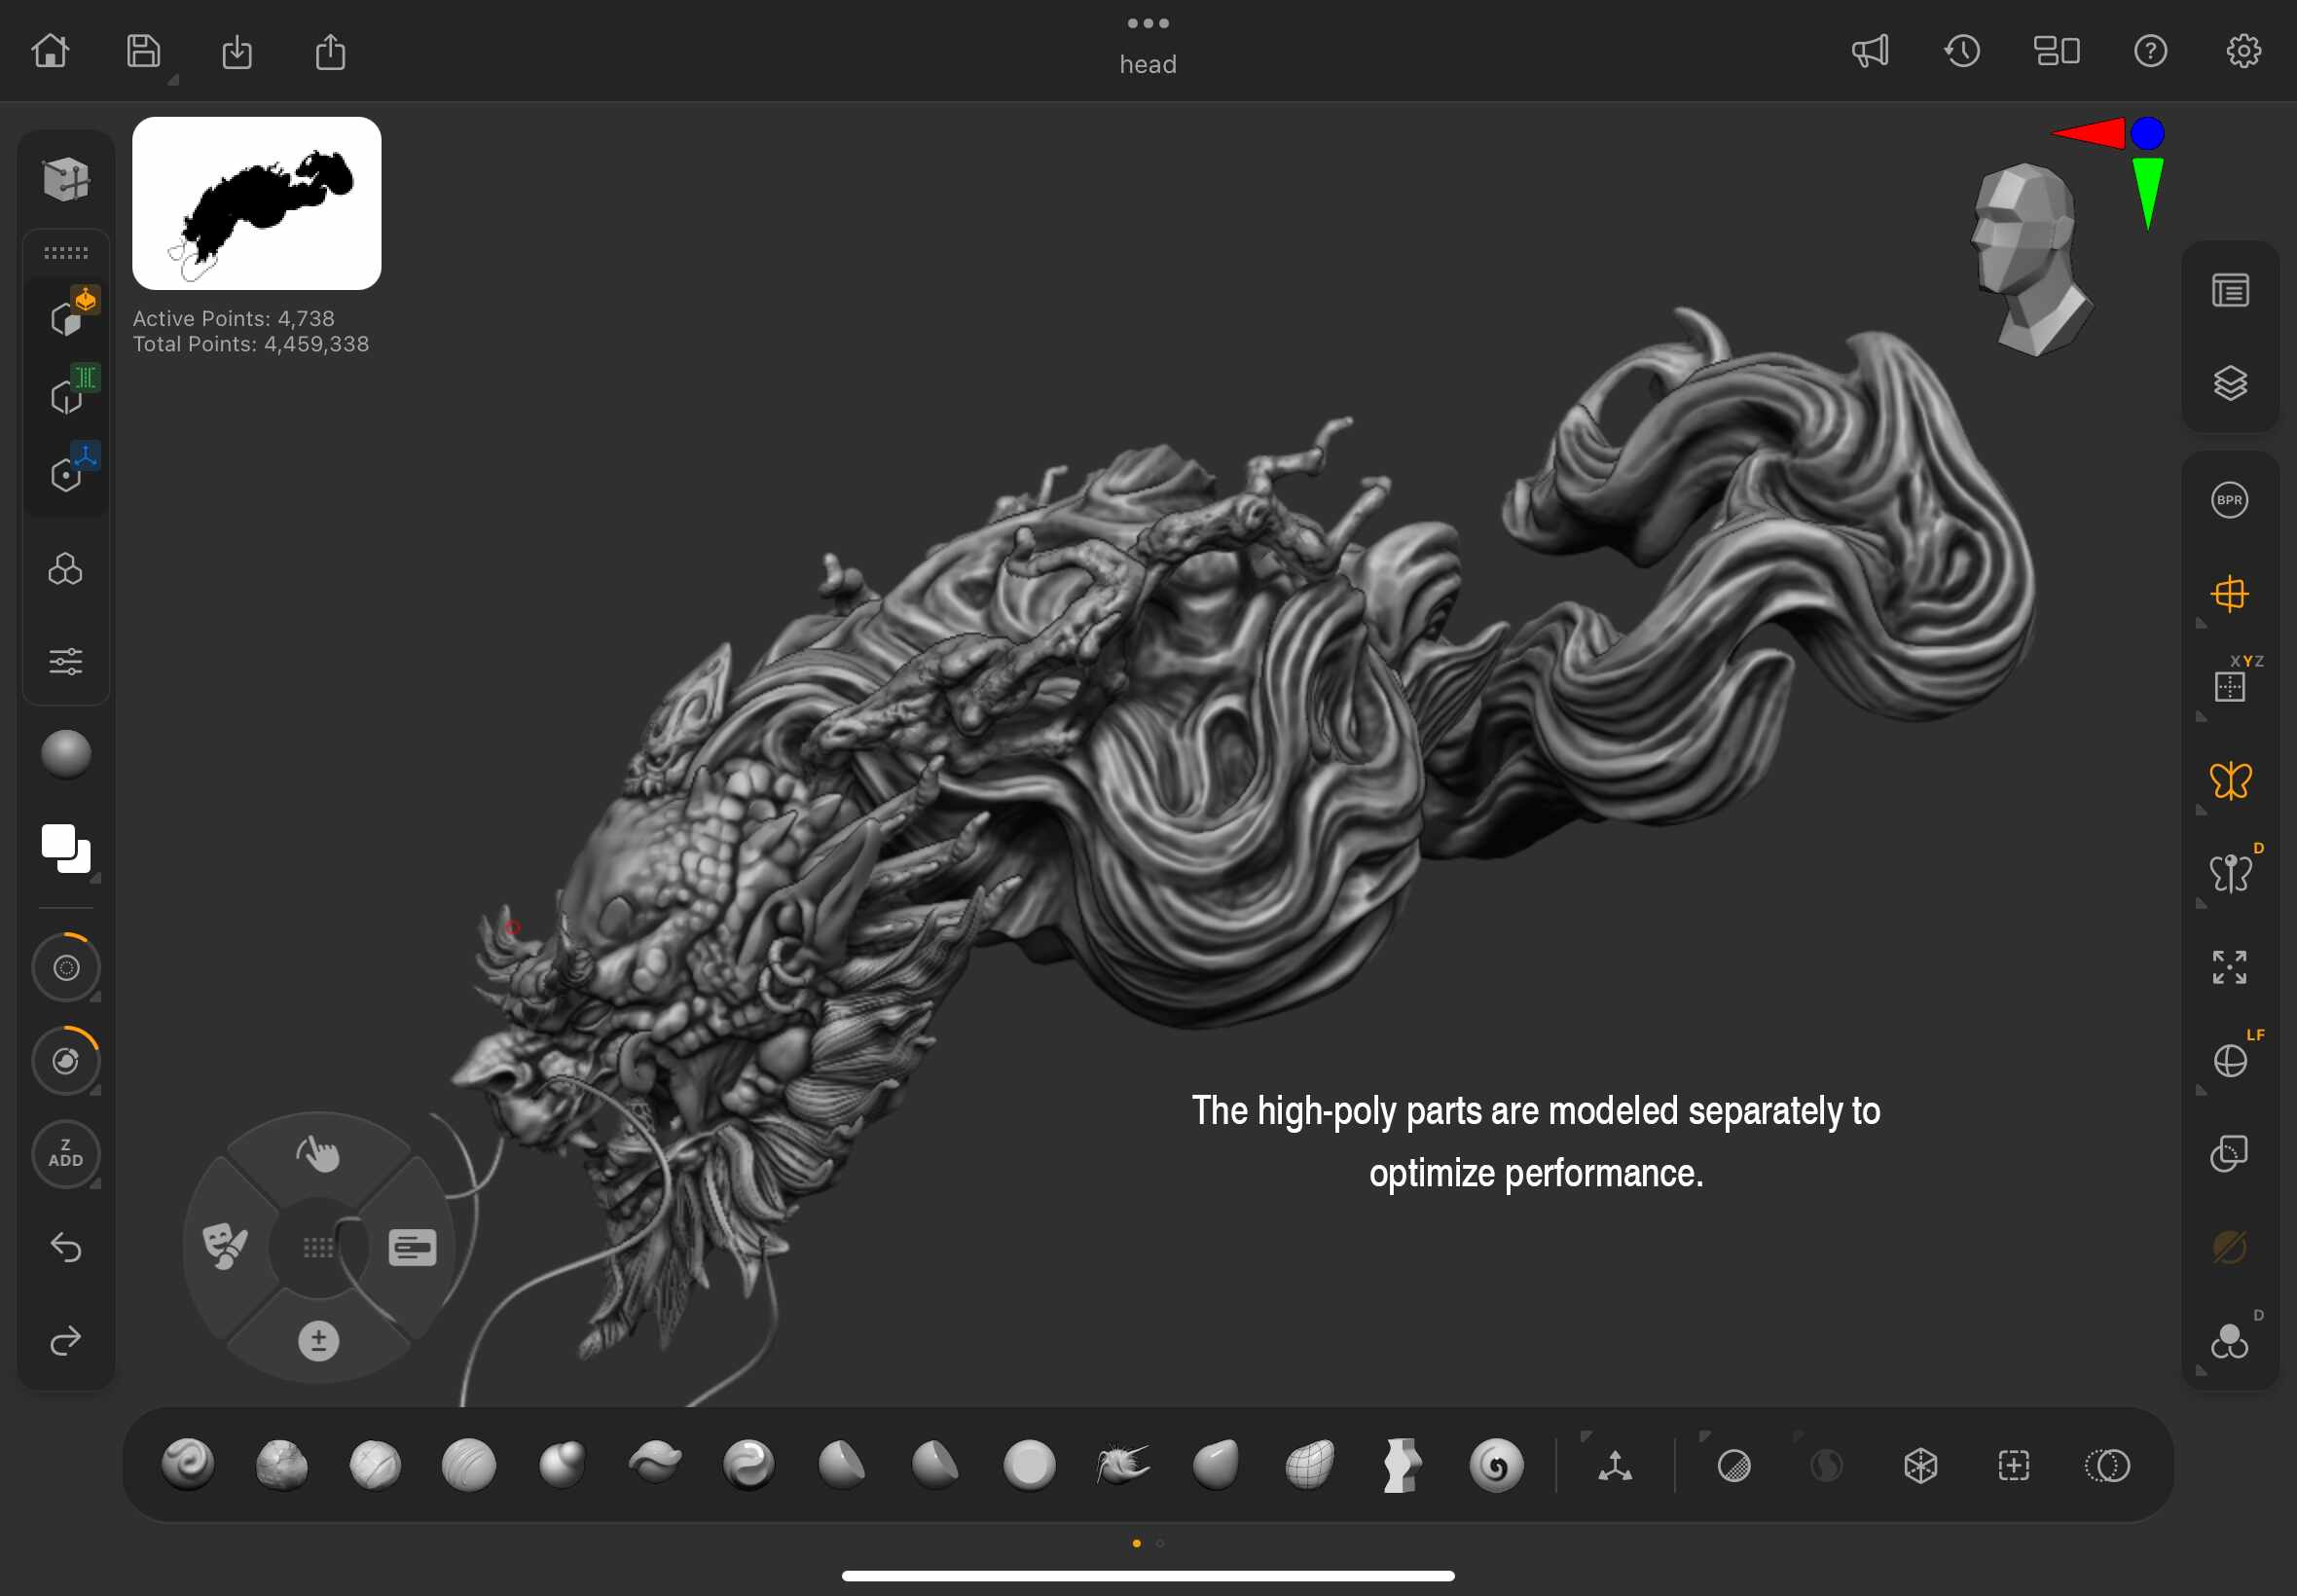Screen dimensions: 2297x1596
Task: Select the Snake Hook brush
Action: tap(1122, 1465)
